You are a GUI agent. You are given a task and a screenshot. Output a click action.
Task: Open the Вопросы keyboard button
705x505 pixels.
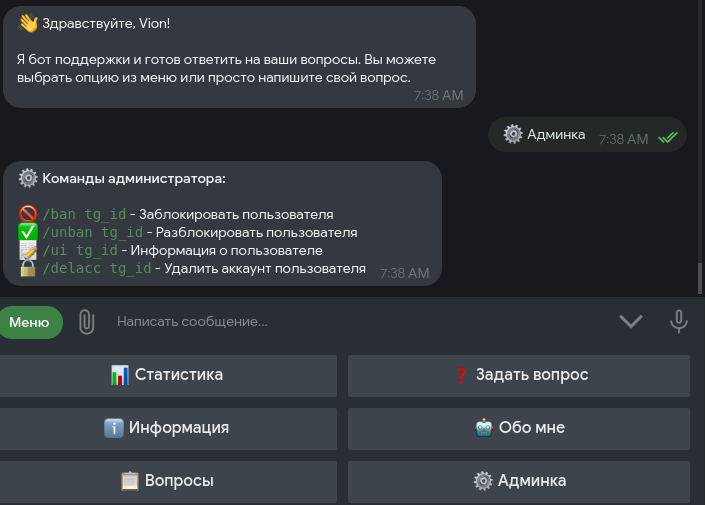(168, 482)
